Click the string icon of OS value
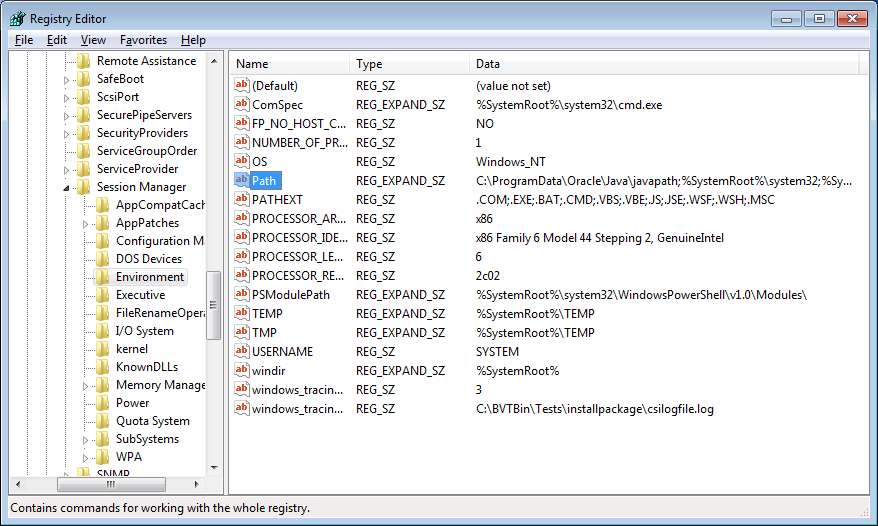The width and height of the screenshot is (878, 526). 241,161
